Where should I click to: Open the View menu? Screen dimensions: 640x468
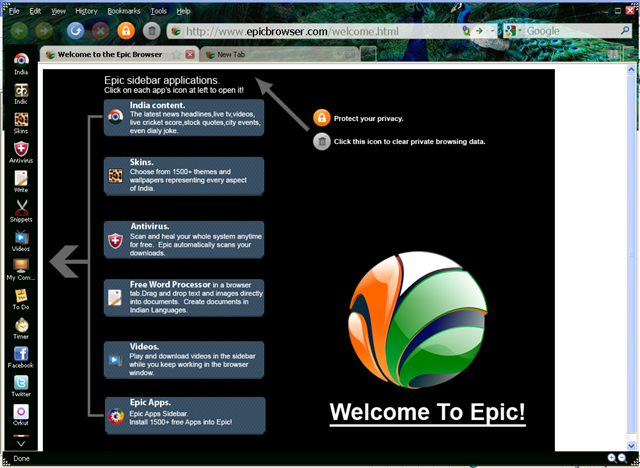pos(58,11)
